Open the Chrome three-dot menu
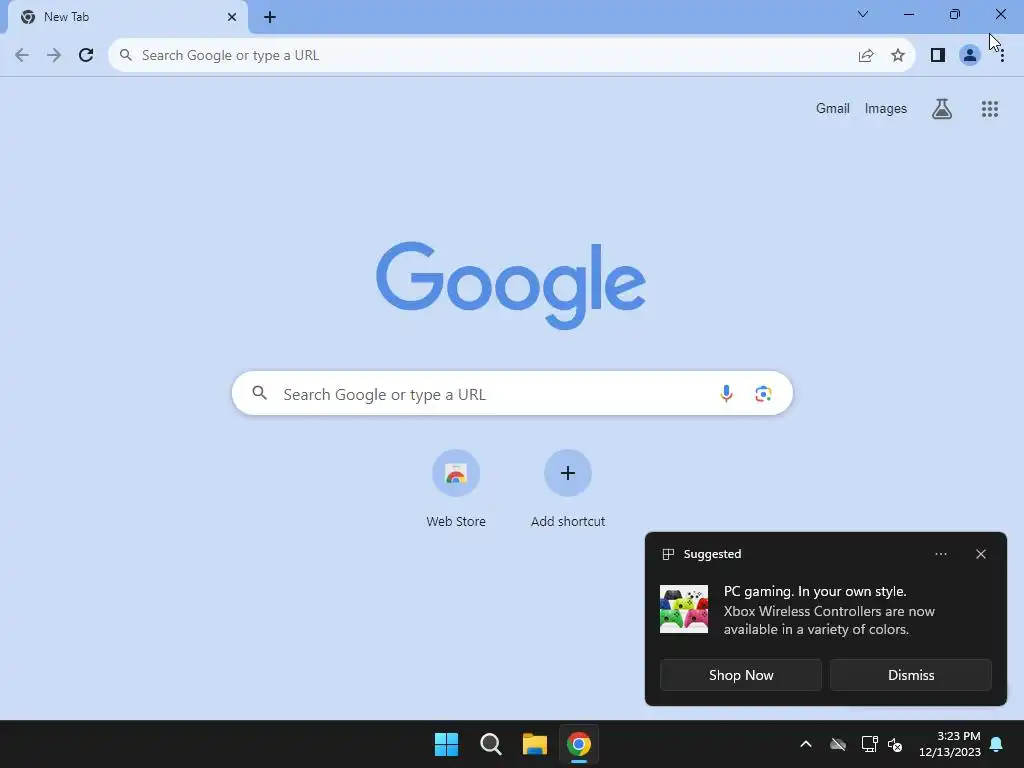1024x768 pixels. 1002,56
